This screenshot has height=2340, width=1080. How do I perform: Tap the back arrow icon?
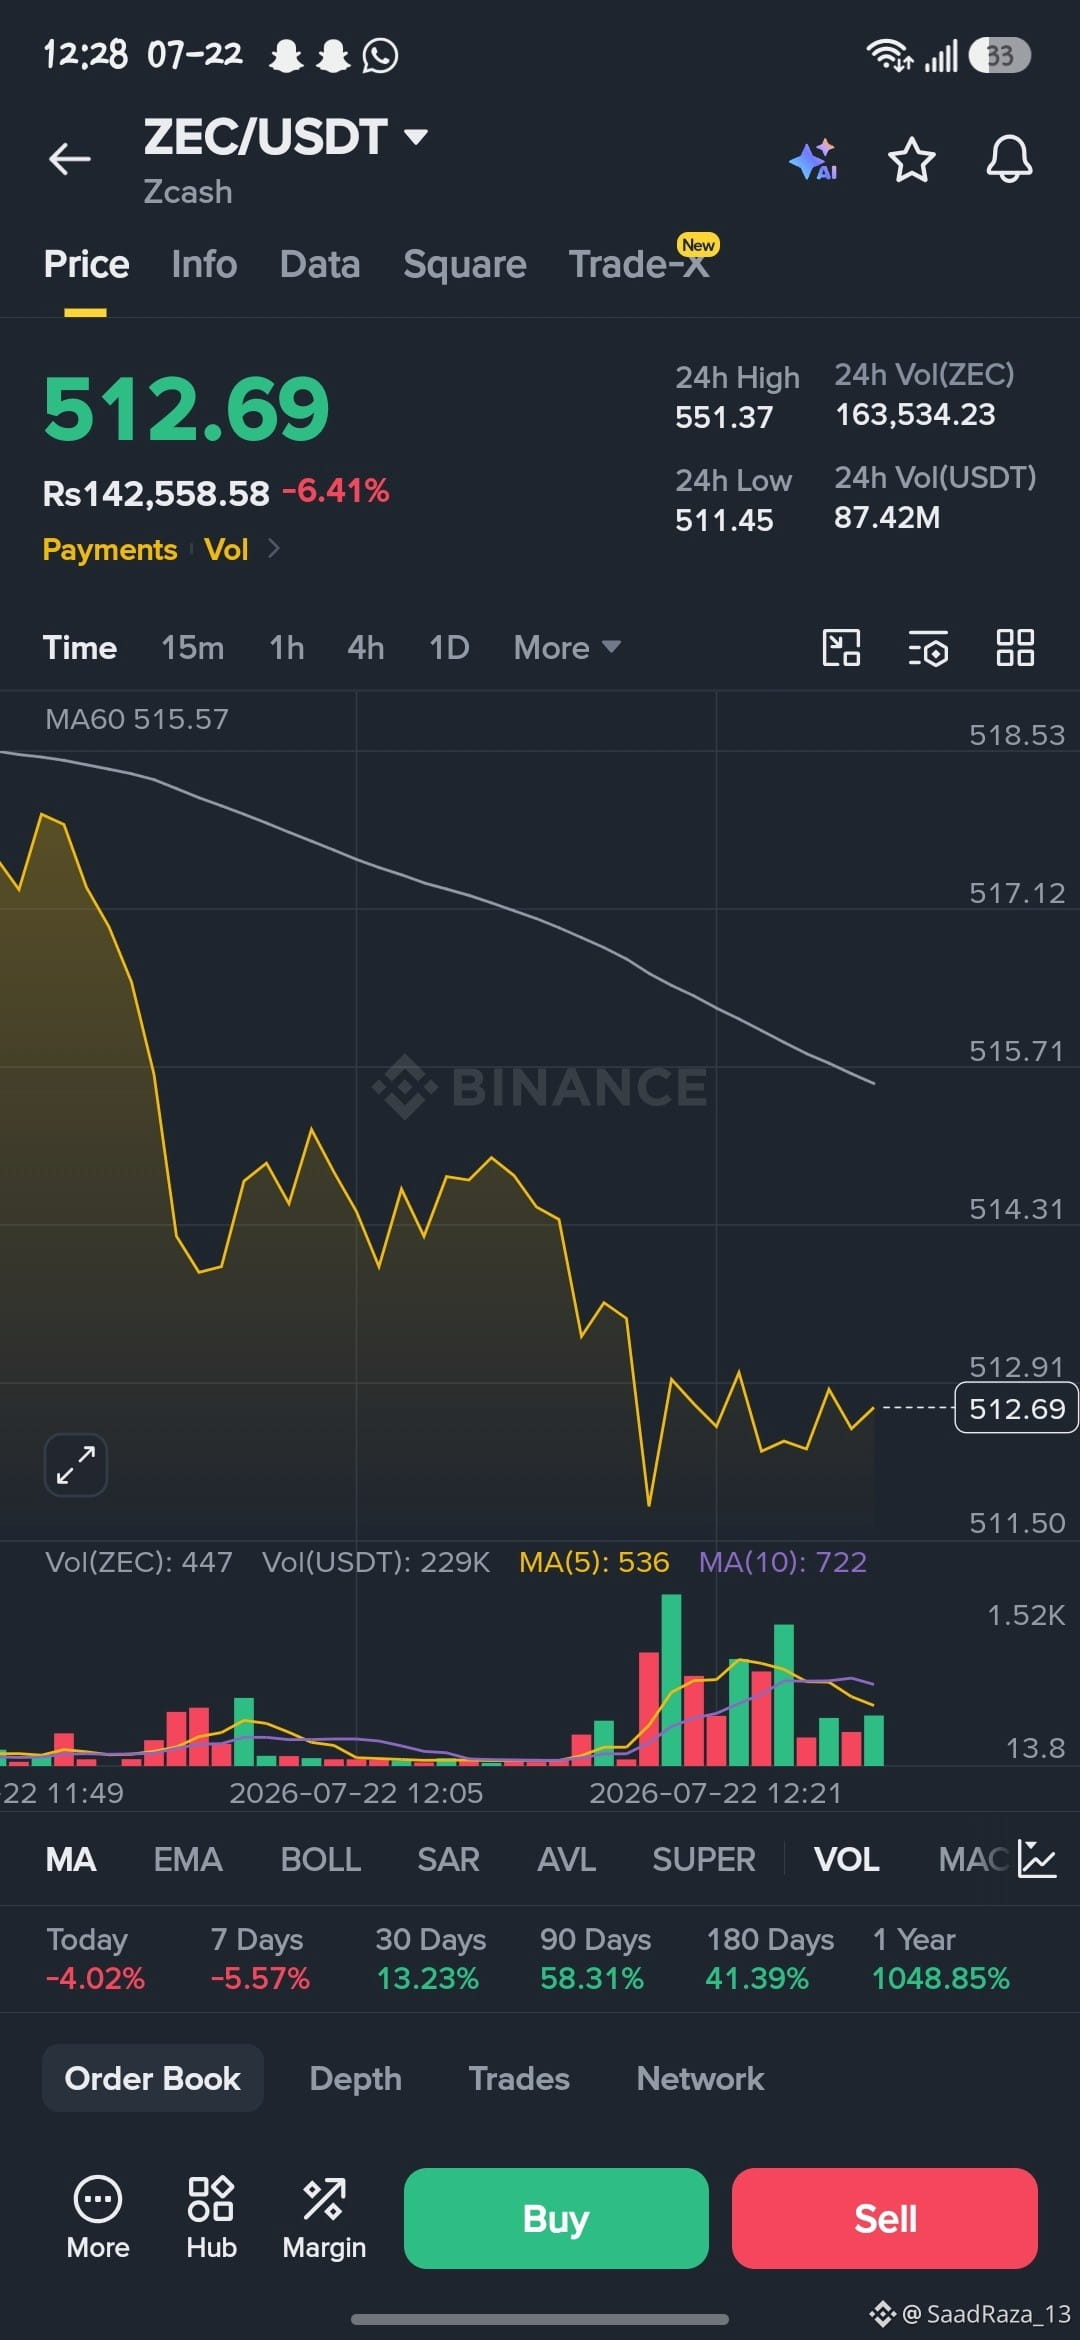[70, 158]
